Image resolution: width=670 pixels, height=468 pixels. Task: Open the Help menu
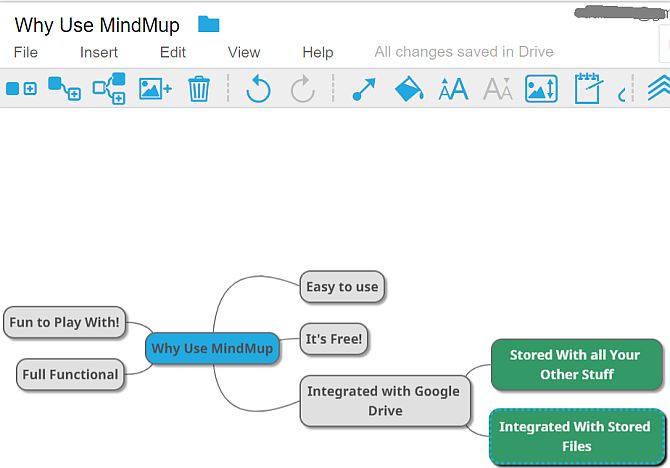coord(318,52)
